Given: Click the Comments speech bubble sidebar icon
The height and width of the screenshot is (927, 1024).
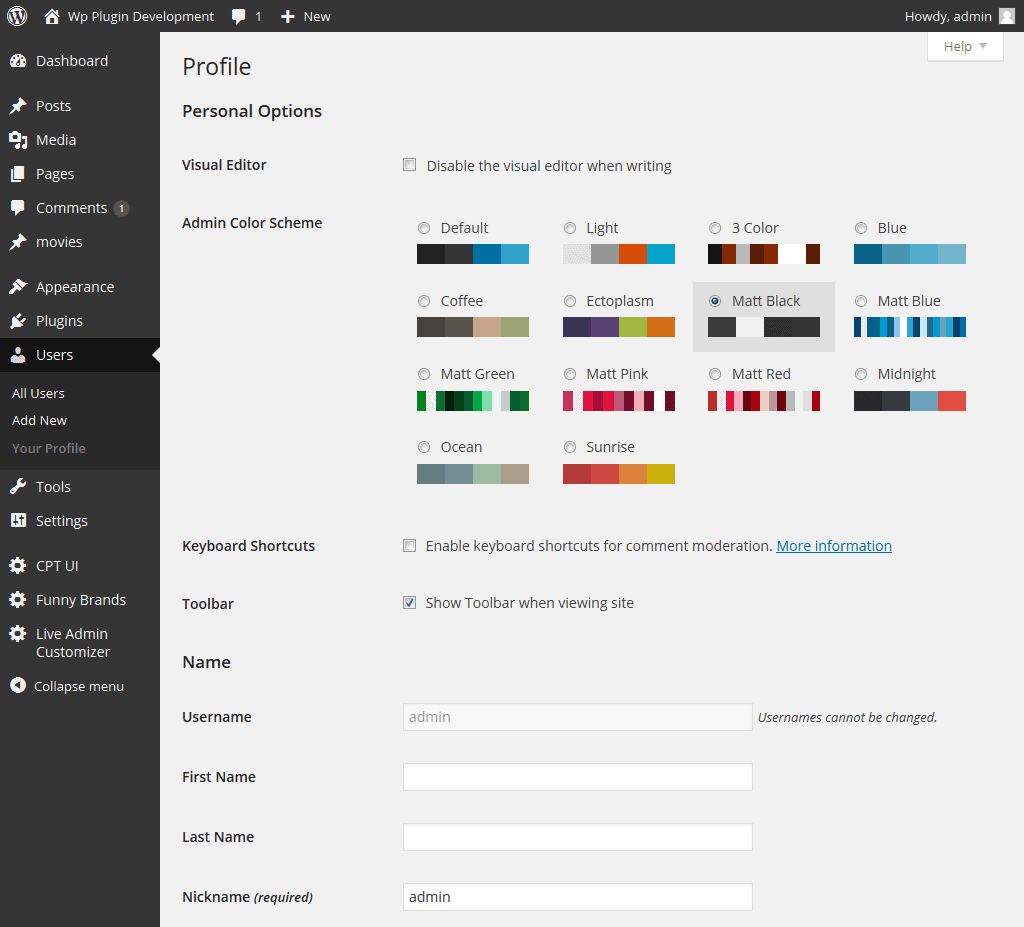Looking at the screenshot, I should click(18, 208).
